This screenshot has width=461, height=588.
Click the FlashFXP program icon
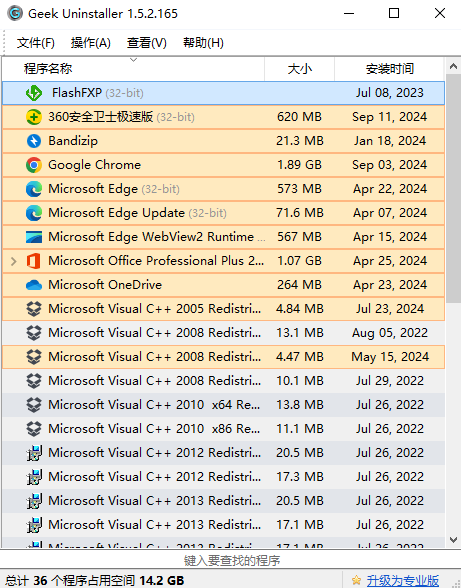coord(34,93)
